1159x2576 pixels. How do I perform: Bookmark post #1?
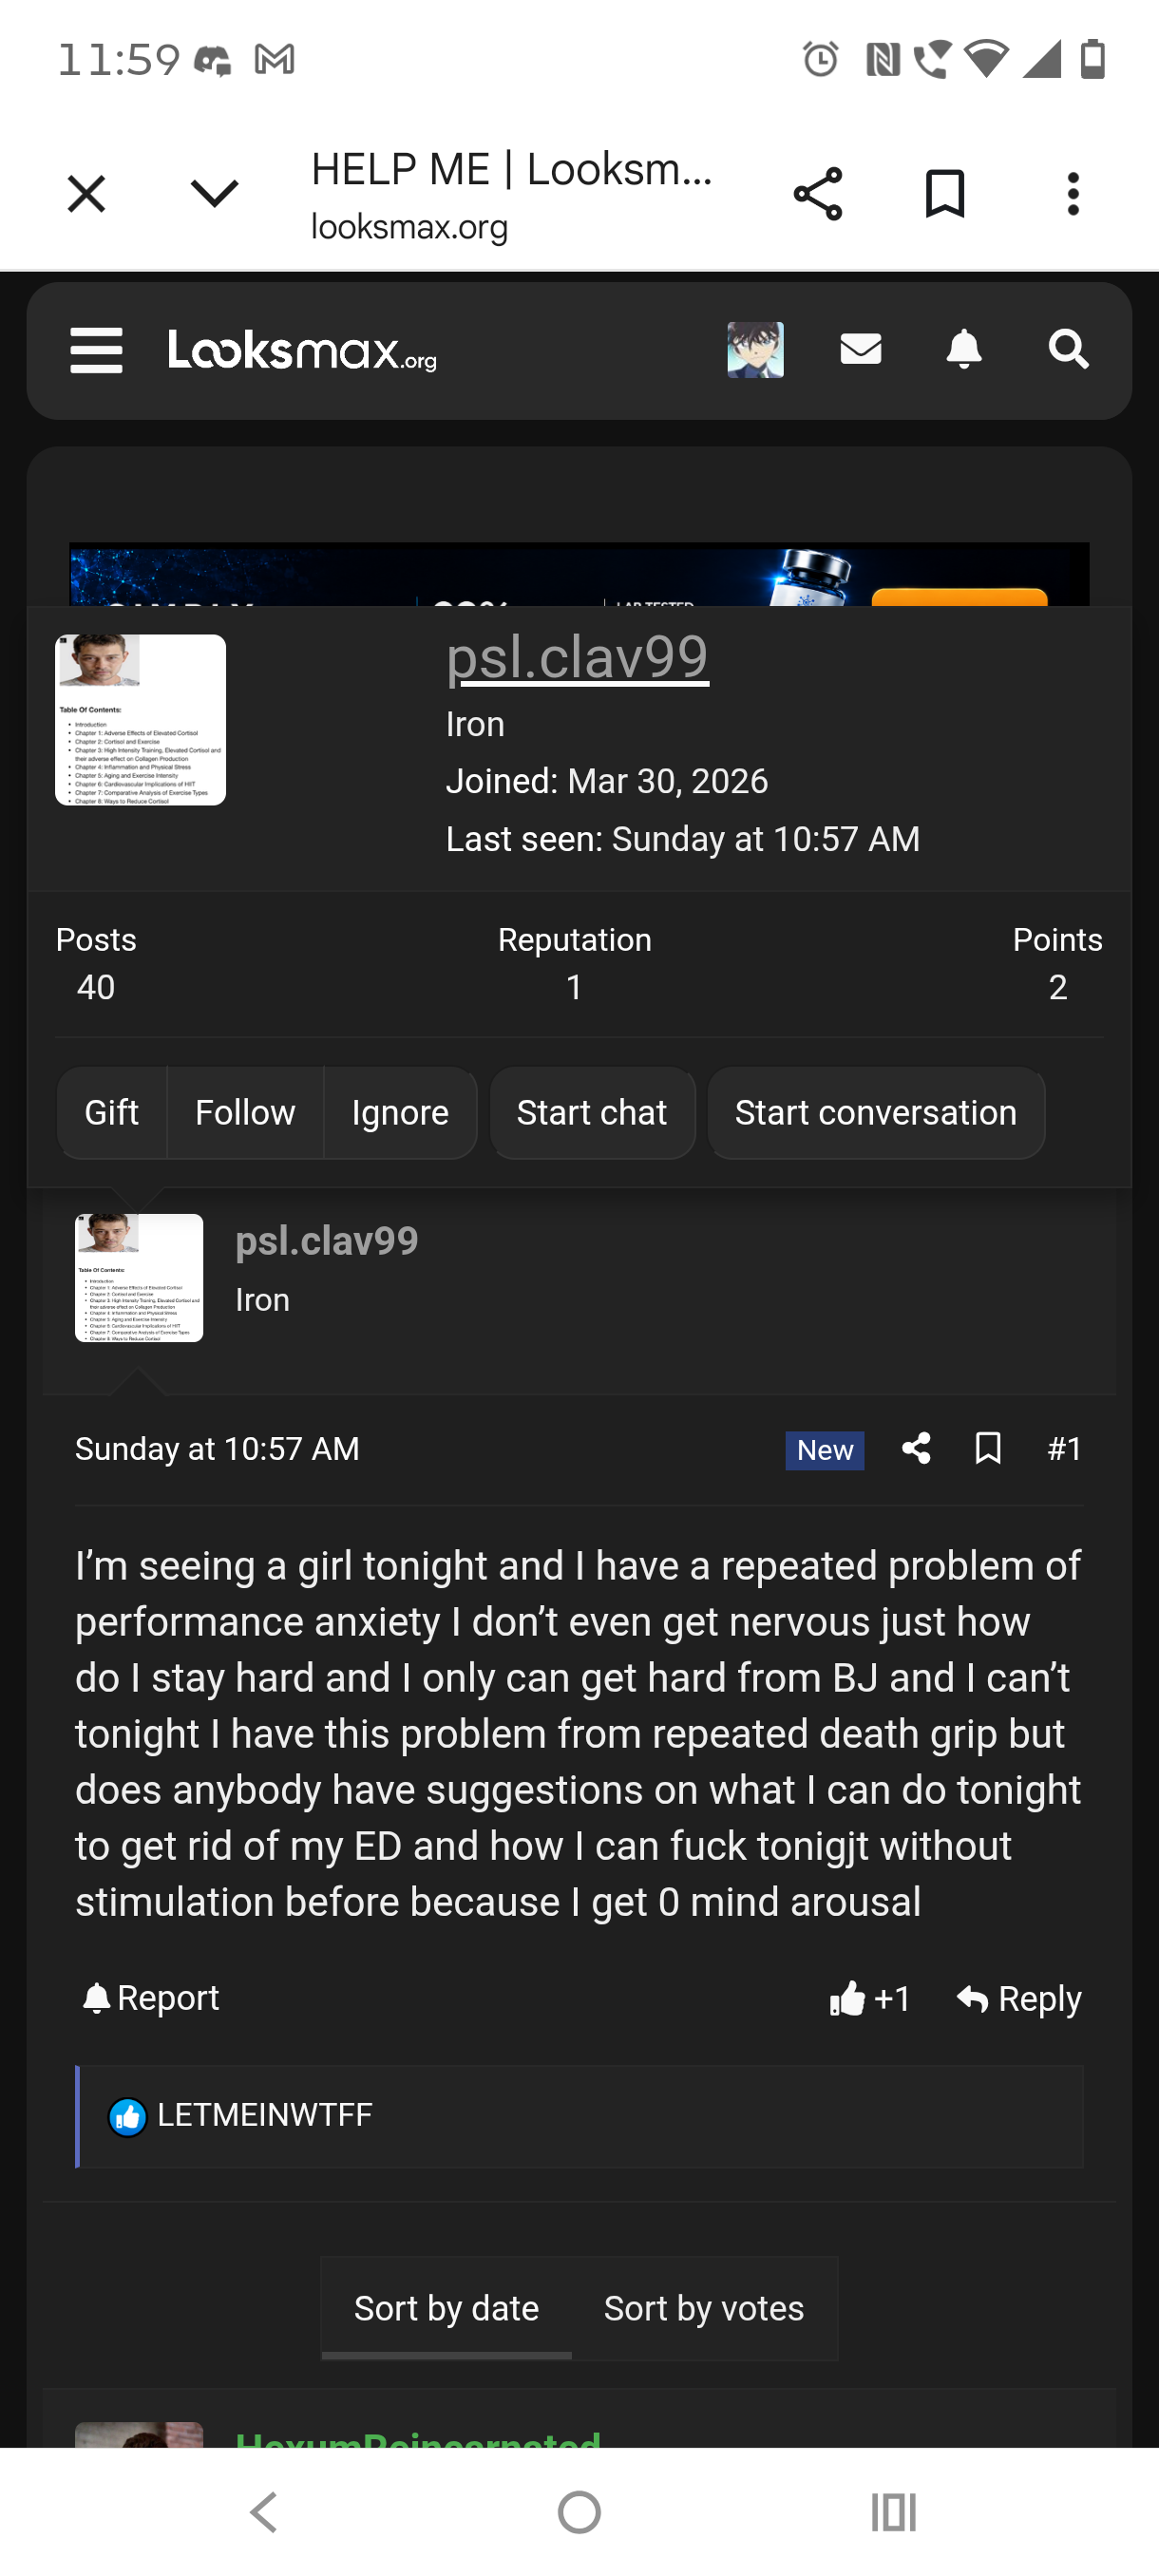(988, 1448)
